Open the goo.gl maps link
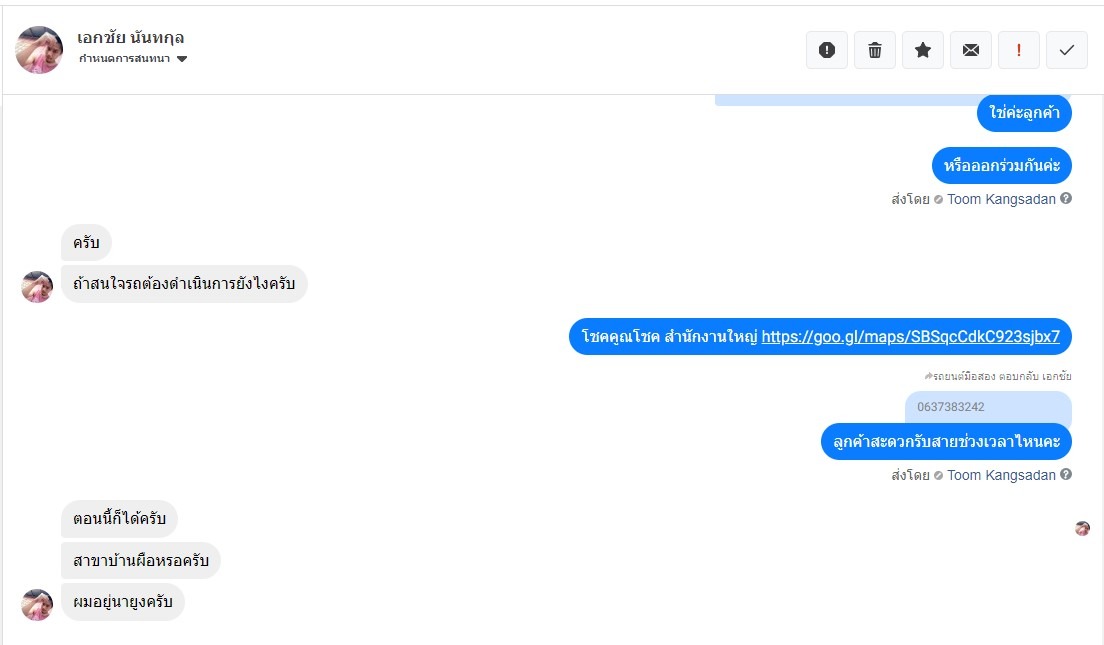This screenshot has height=645, width=1104. (x=910, y=337)
